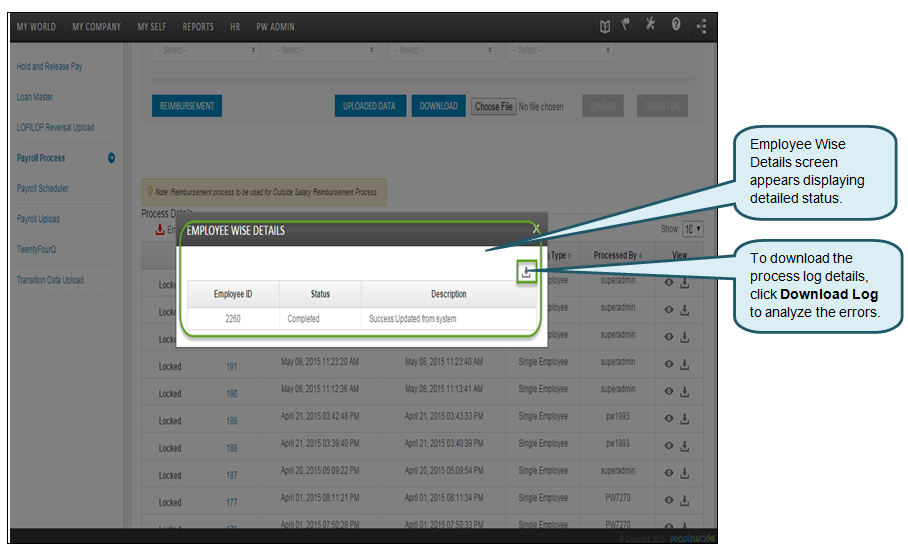
Task: Click eye icon for row 187
Action: (669, 474)
